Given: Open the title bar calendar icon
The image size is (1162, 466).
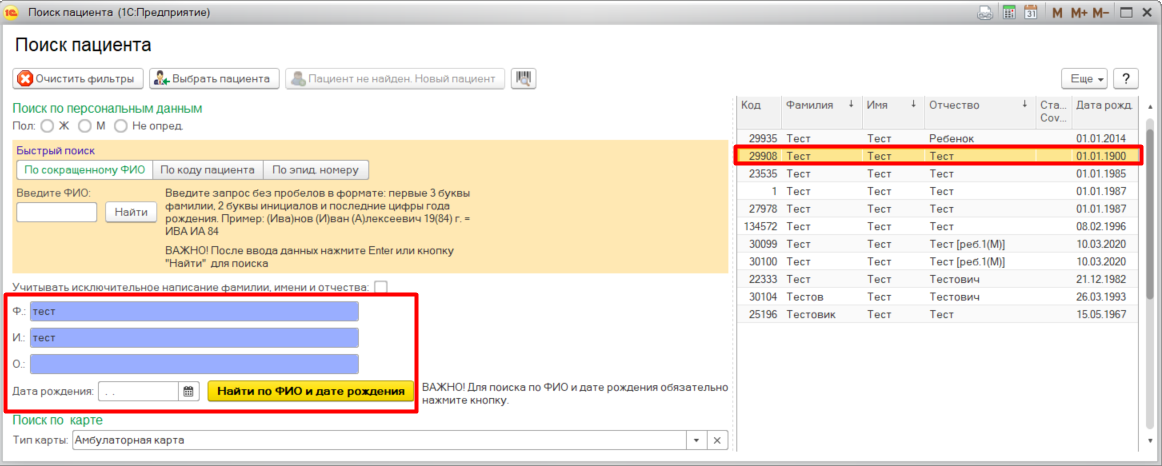Looking at the screenshot, I should (1029, 13).
